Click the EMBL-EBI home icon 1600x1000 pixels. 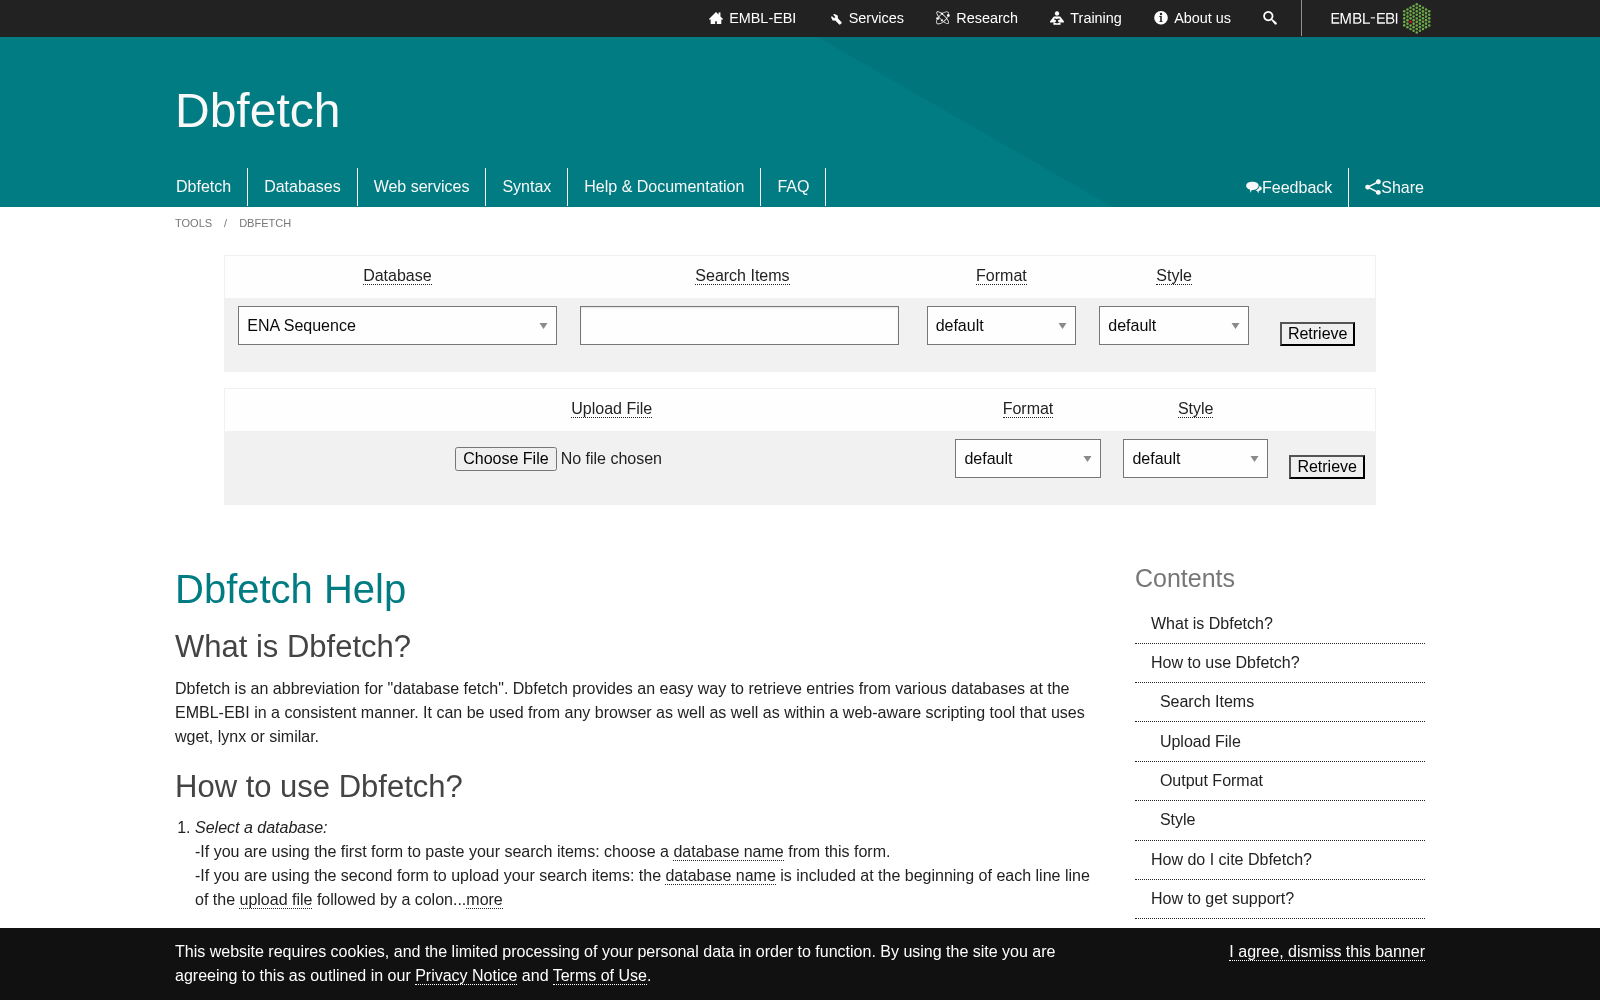pyautogui.click(x=716, y=18)
